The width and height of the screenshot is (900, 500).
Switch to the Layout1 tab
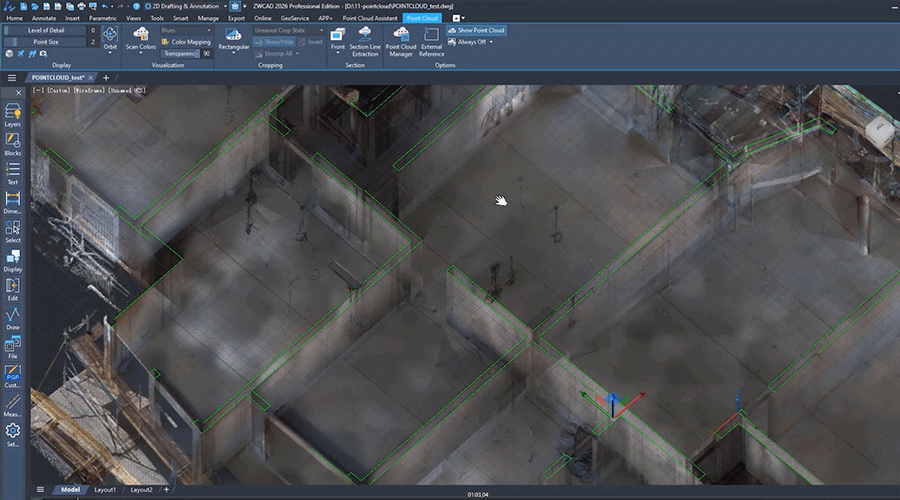(x=105, y=490)
